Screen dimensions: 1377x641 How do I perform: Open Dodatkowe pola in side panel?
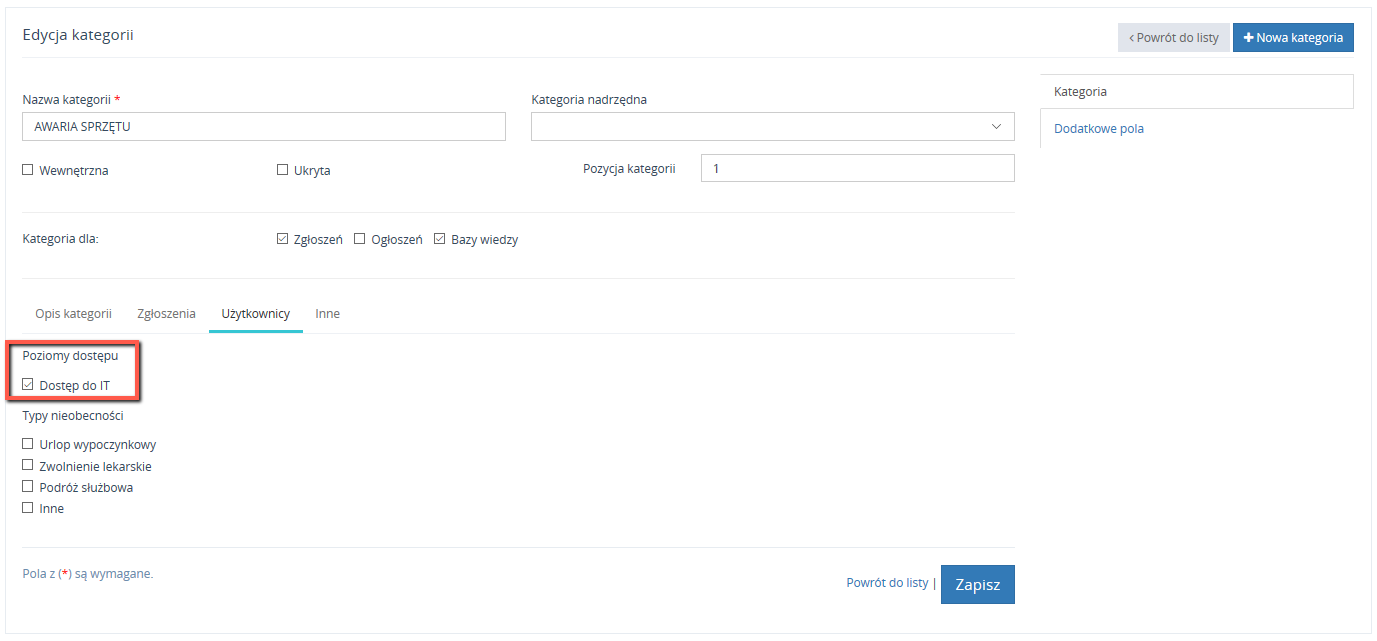(x=1098, y=129)
